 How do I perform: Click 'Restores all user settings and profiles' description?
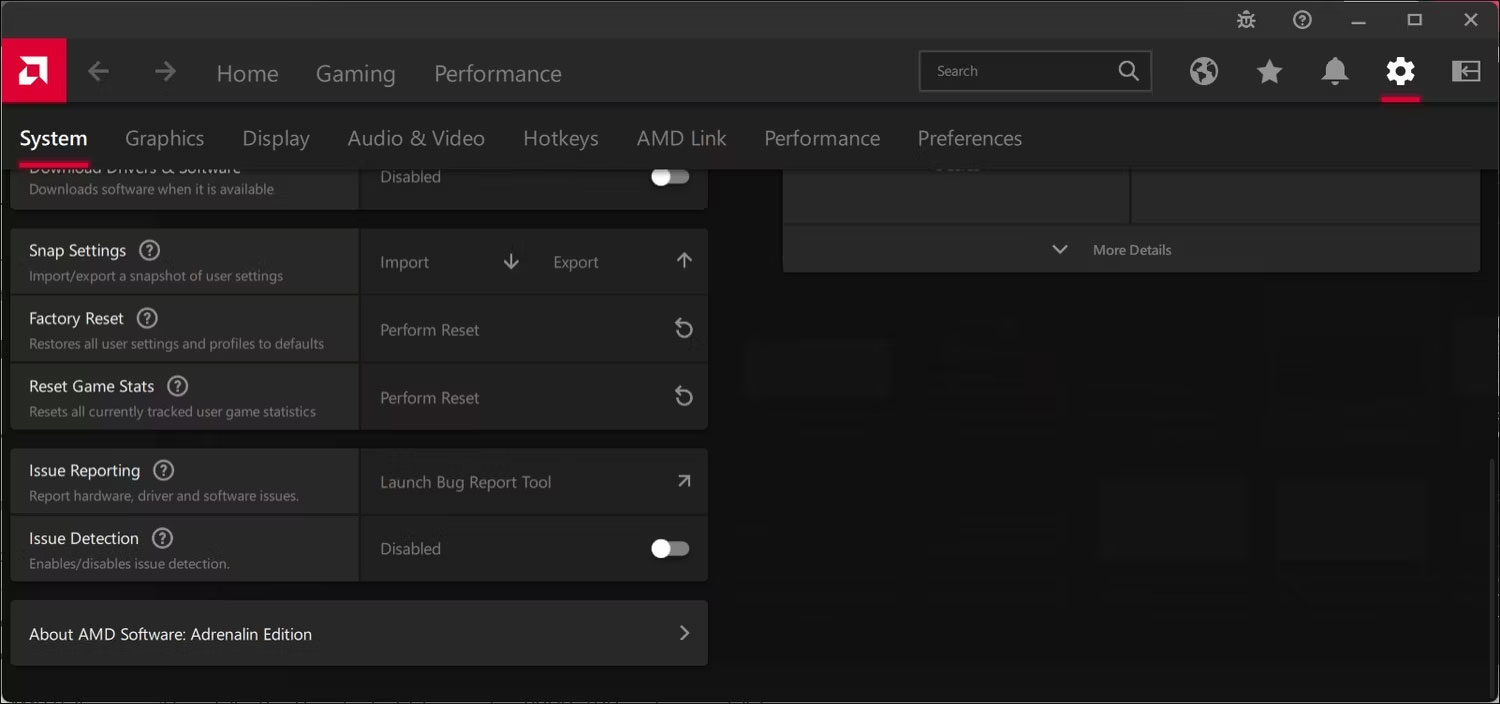[177, 343]
